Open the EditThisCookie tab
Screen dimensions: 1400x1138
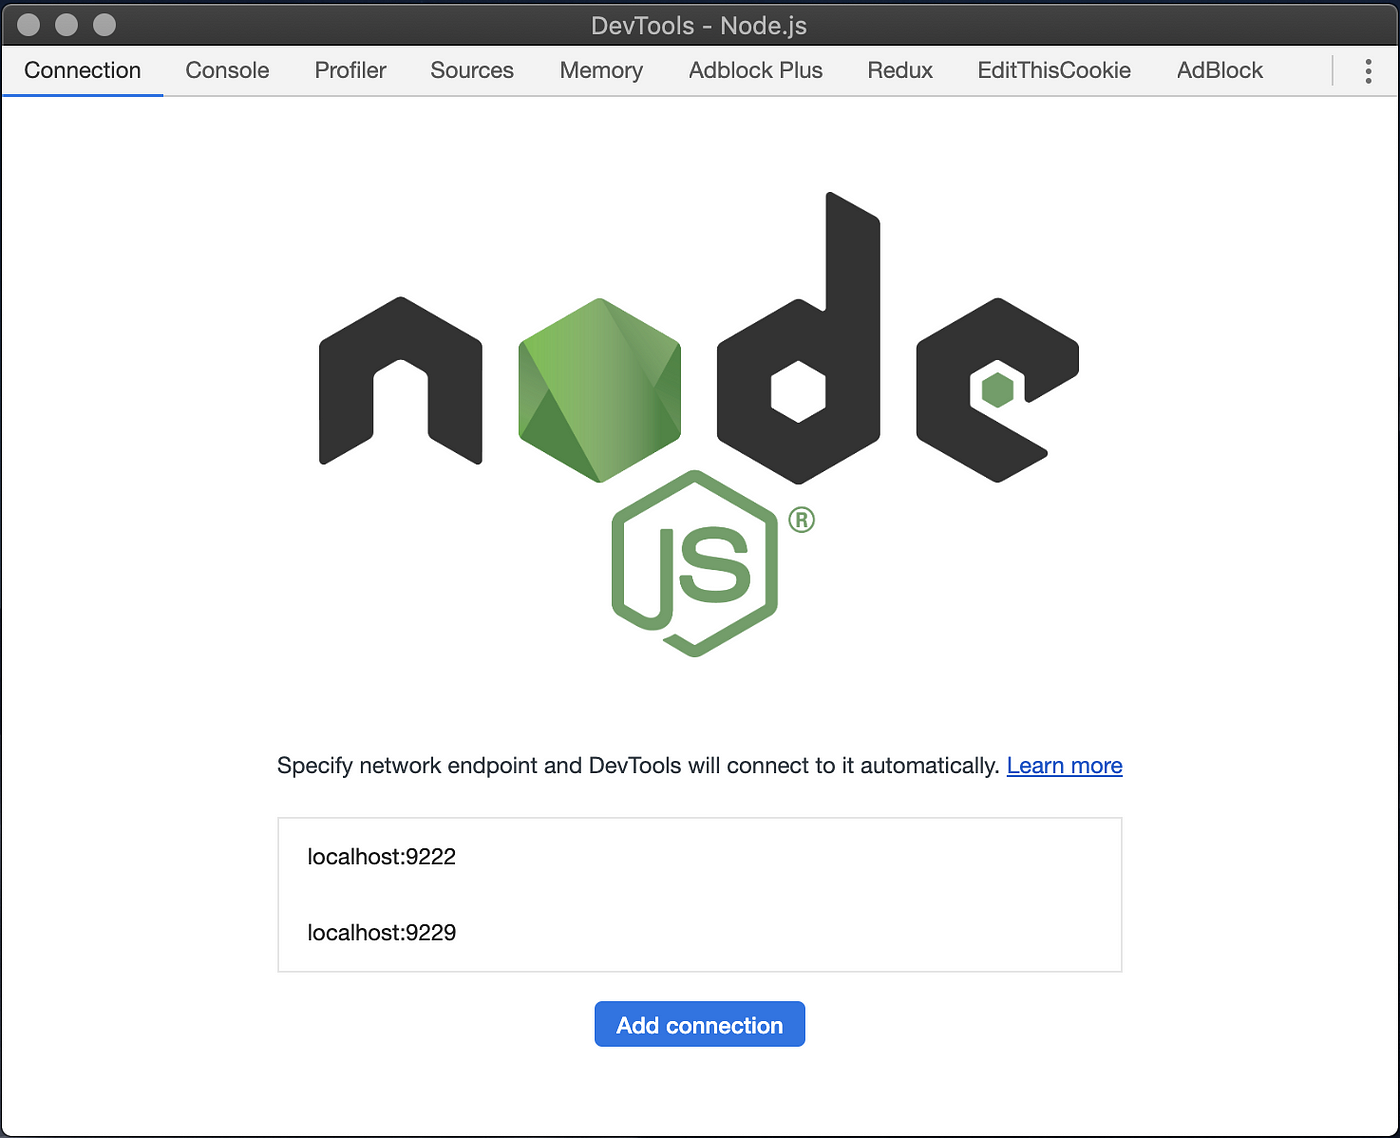1054,70
